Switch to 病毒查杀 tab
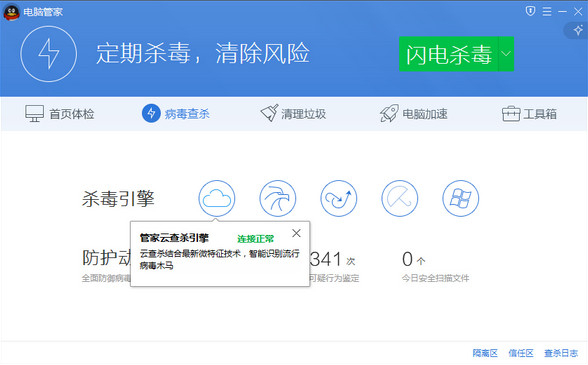Image resolution: width=588 pixels, height=365 pixels. point(176,113)
